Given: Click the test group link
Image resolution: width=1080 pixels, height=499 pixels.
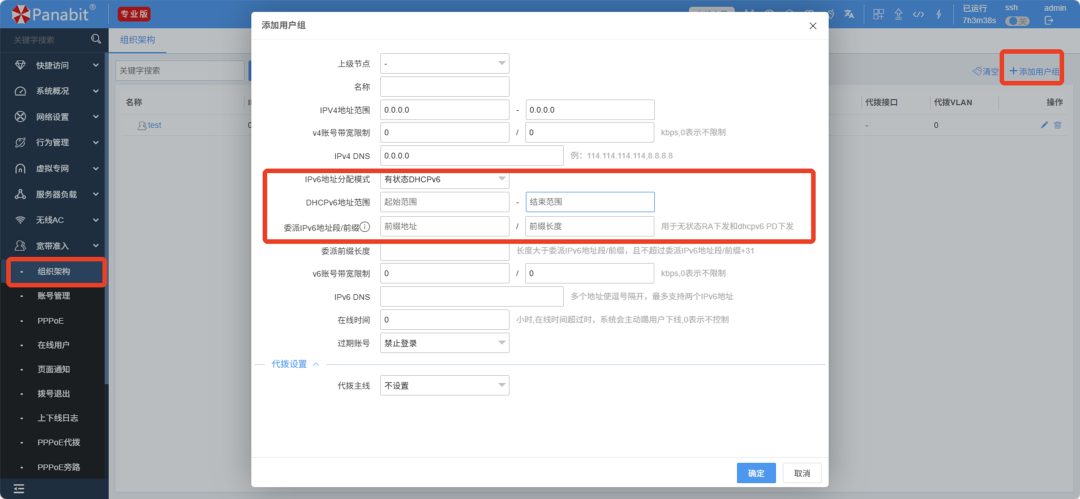Looking at the screenshot, I should [x=154, y=125].
